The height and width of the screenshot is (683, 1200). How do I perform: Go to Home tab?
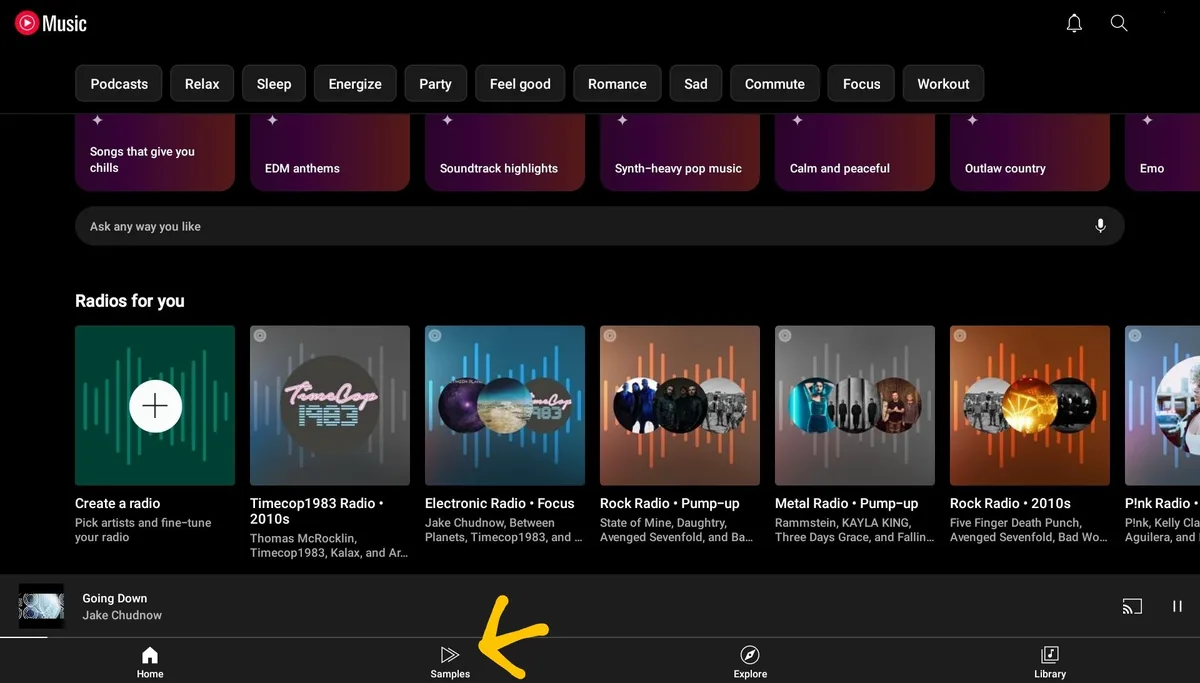pyautogui.click(x=150, y=661)
